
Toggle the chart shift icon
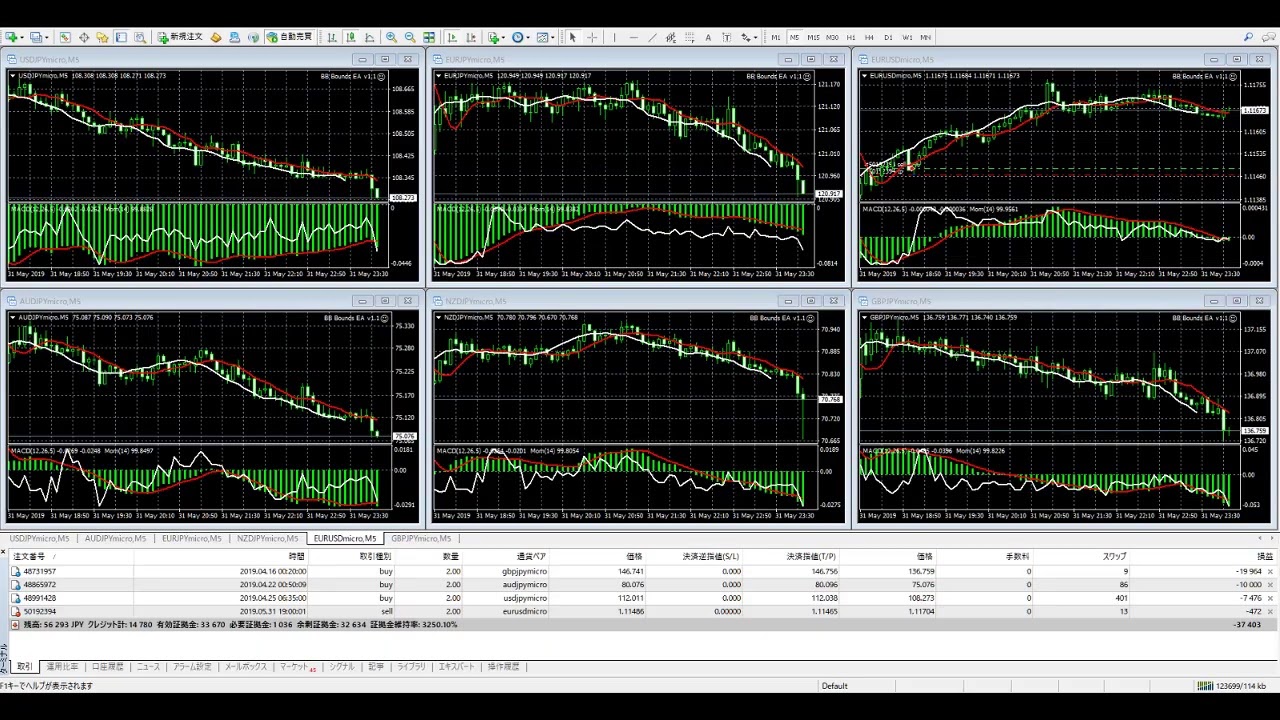[x=471, y=37]
